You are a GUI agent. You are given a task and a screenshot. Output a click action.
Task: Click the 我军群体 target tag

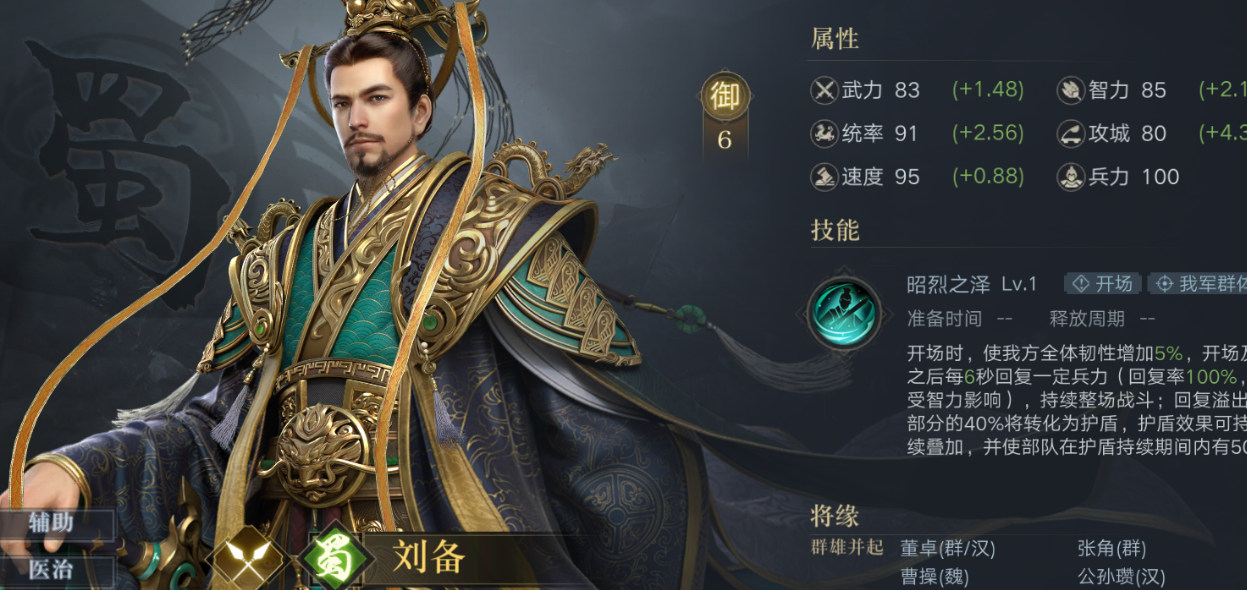click(1197, 284)
